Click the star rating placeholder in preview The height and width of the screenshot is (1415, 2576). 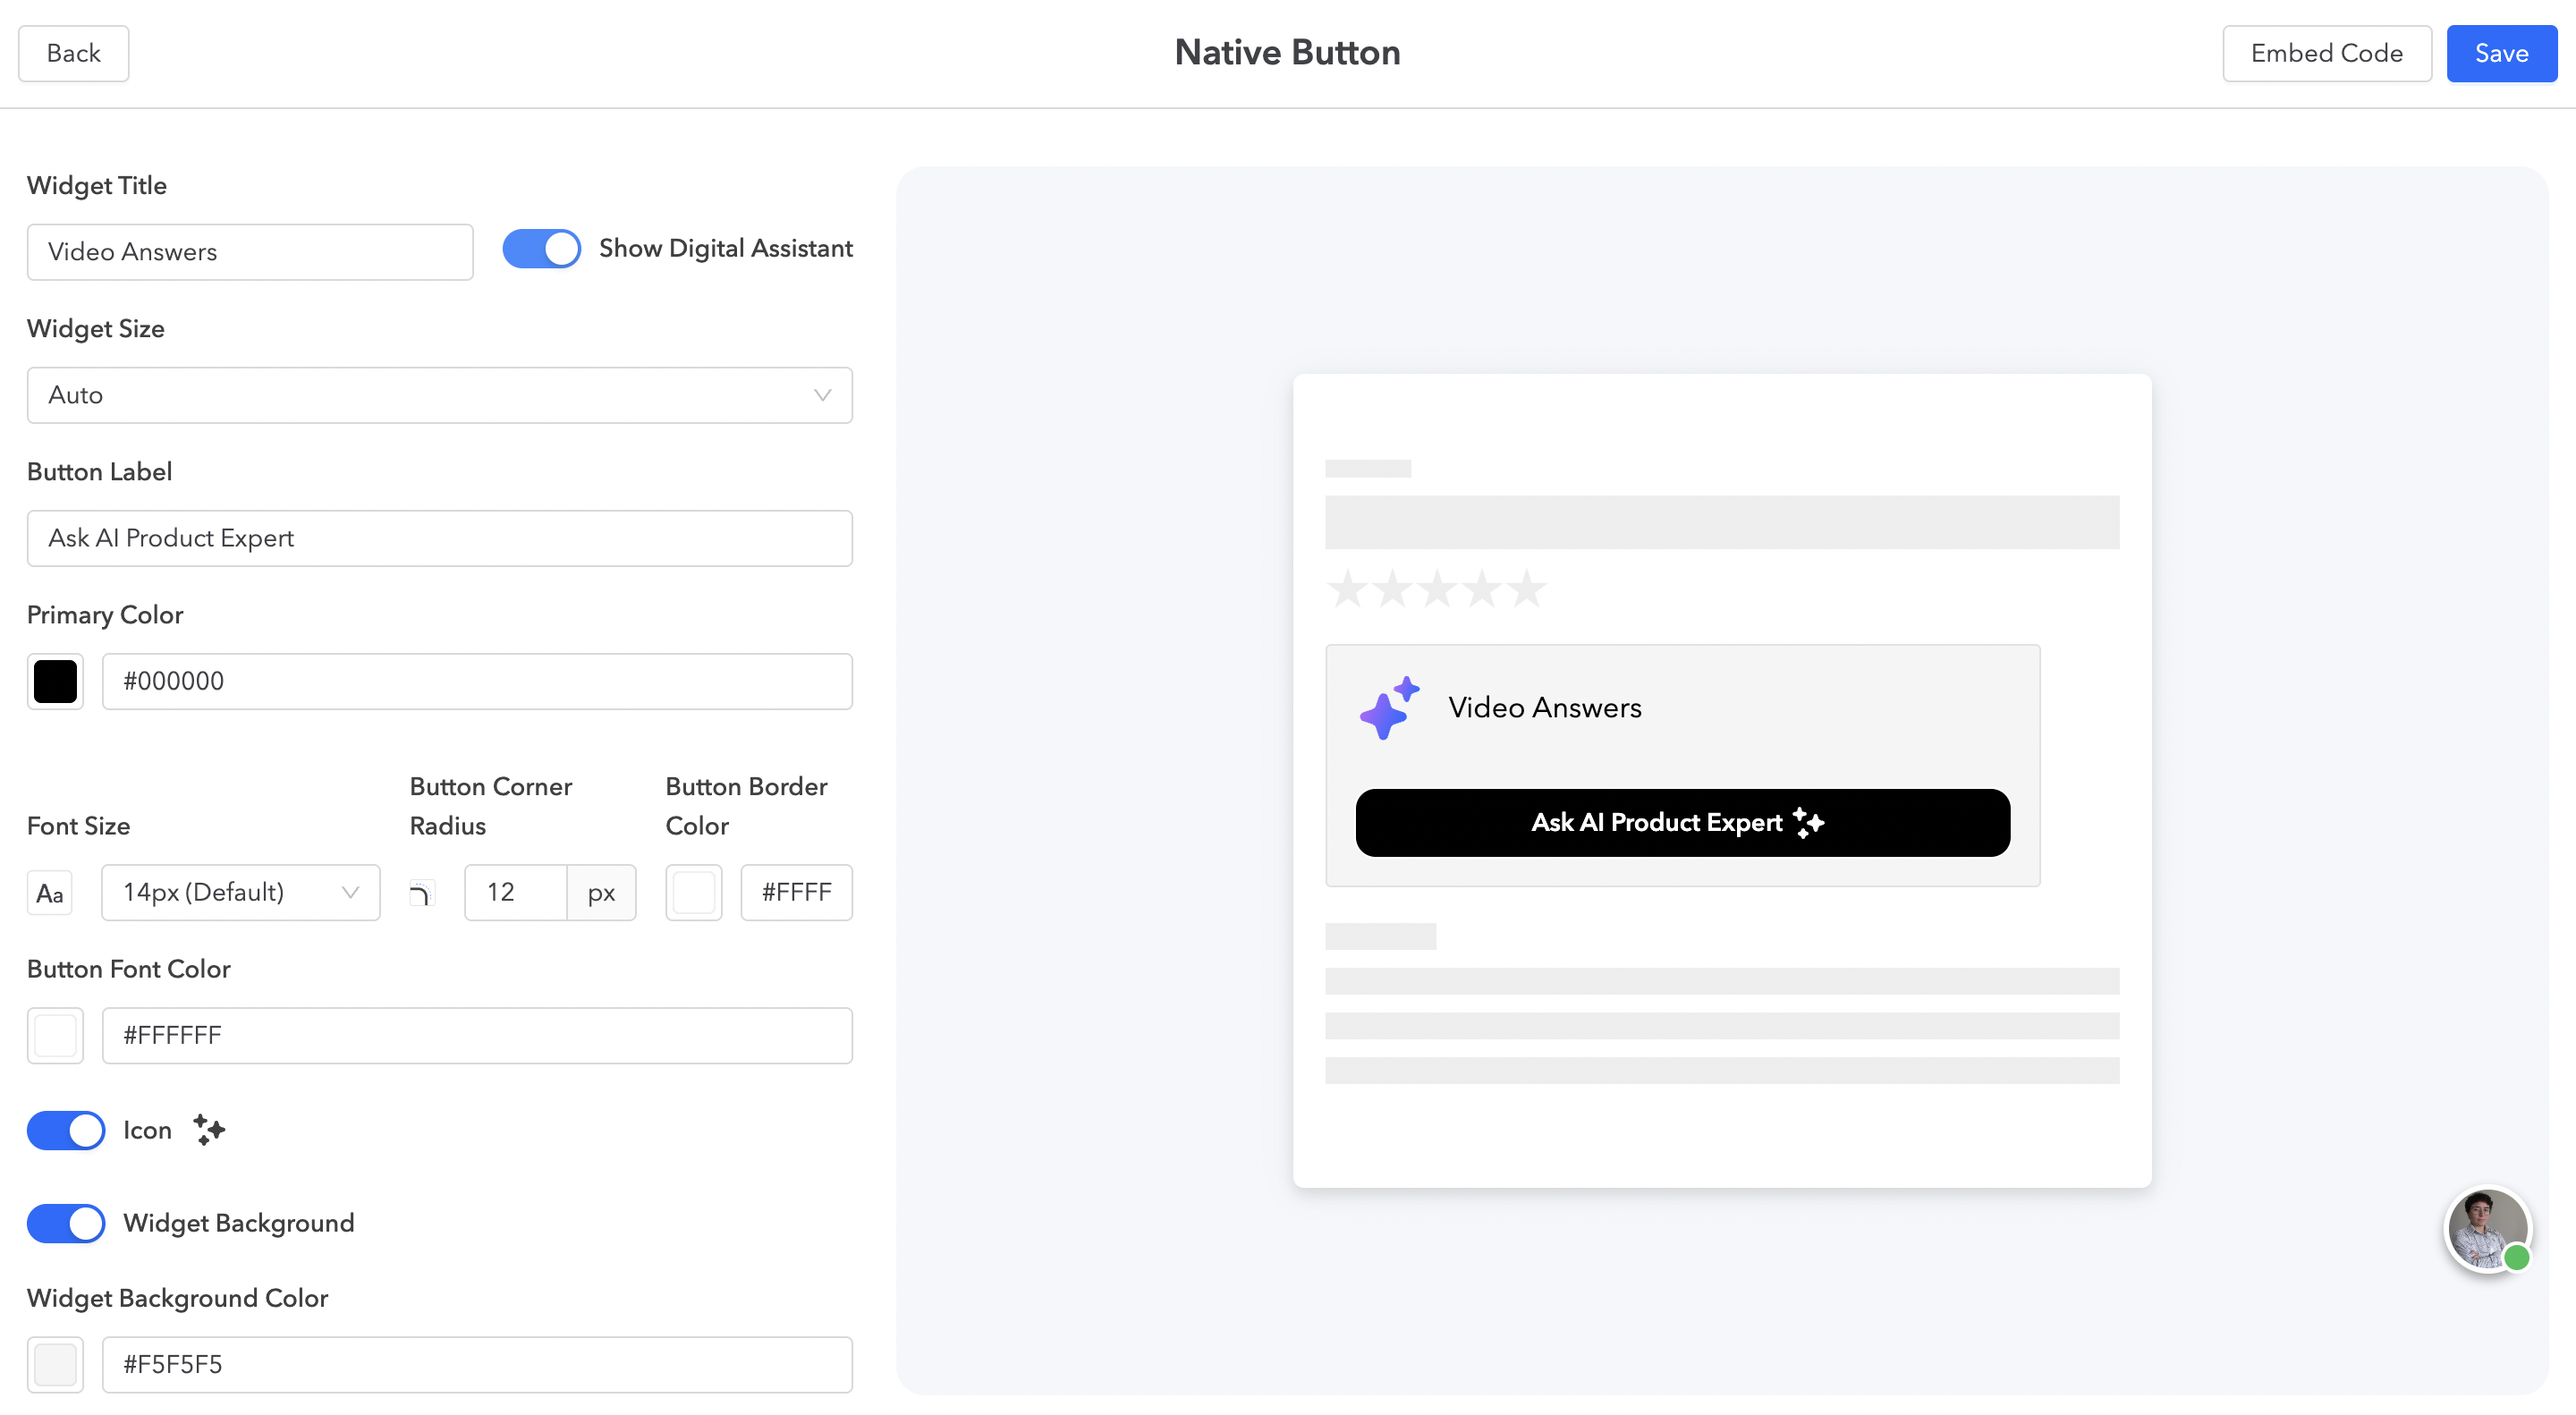1436,589
